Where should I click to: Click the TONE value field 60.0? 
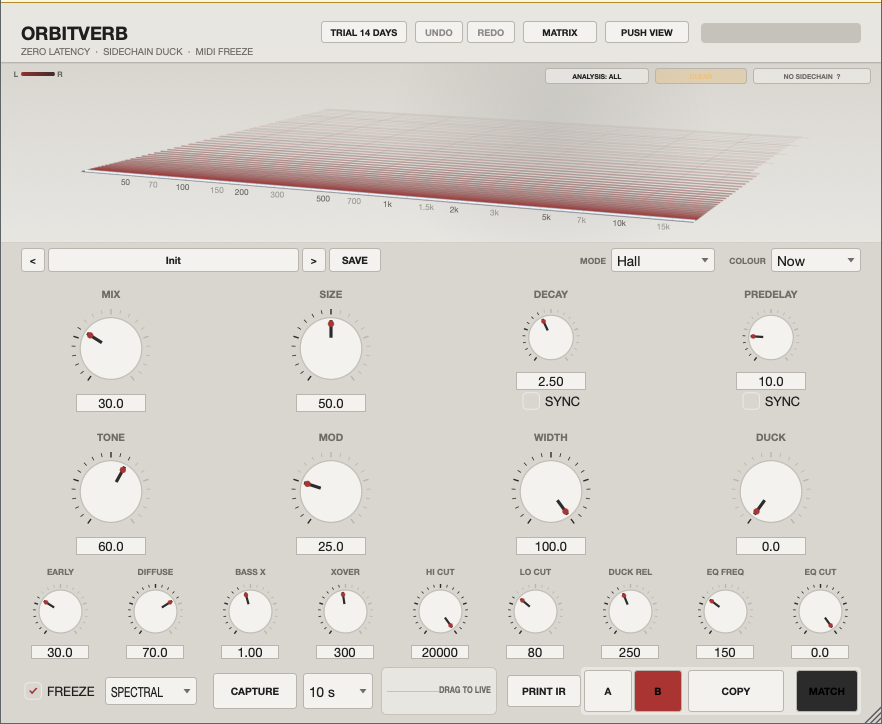[x=111, y=546]
